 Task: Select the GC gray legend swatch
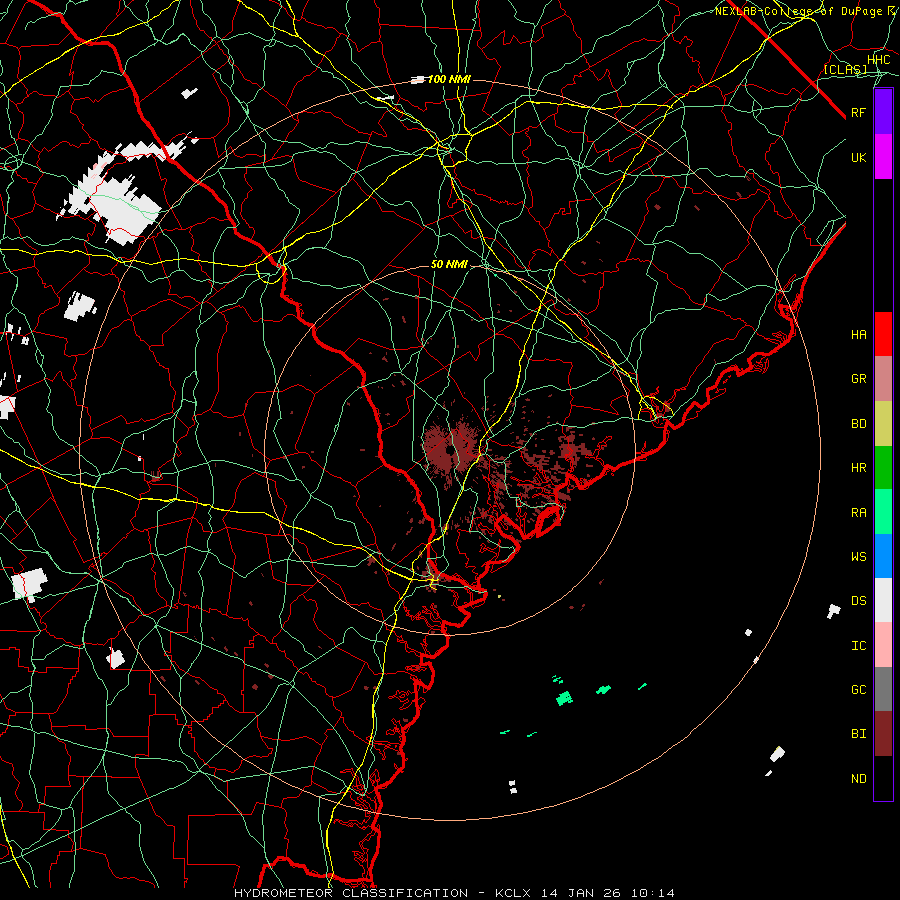(x=883, y=689)
